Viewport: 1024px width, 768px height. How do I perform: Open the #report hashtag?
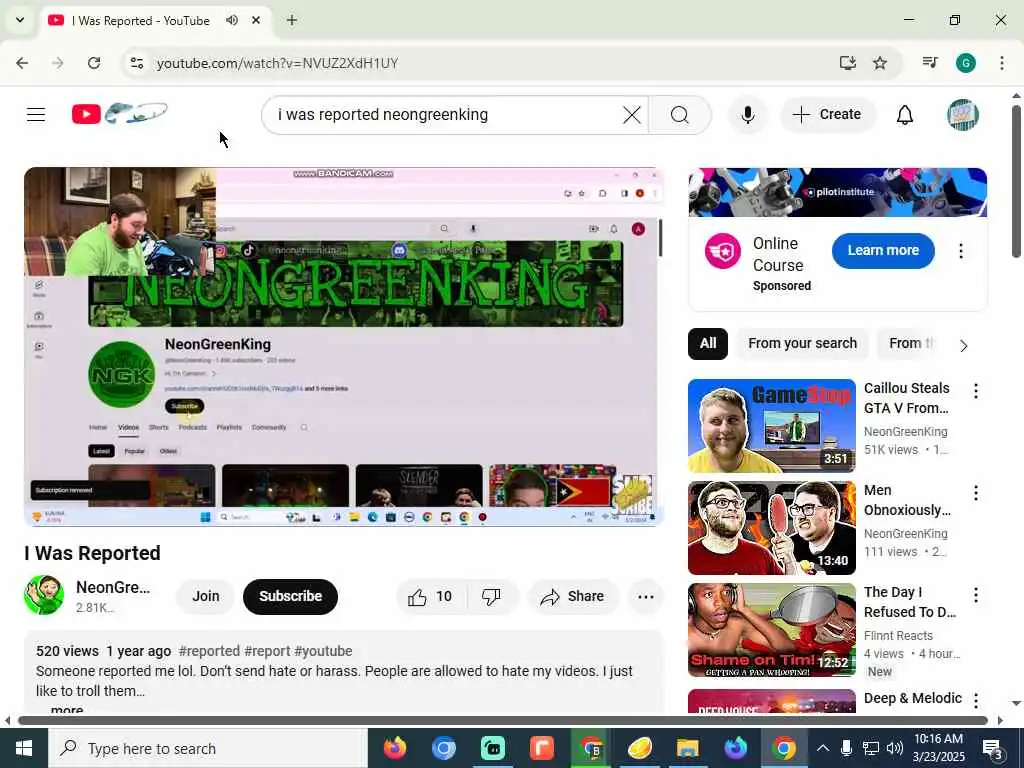[x=267, y=651]
